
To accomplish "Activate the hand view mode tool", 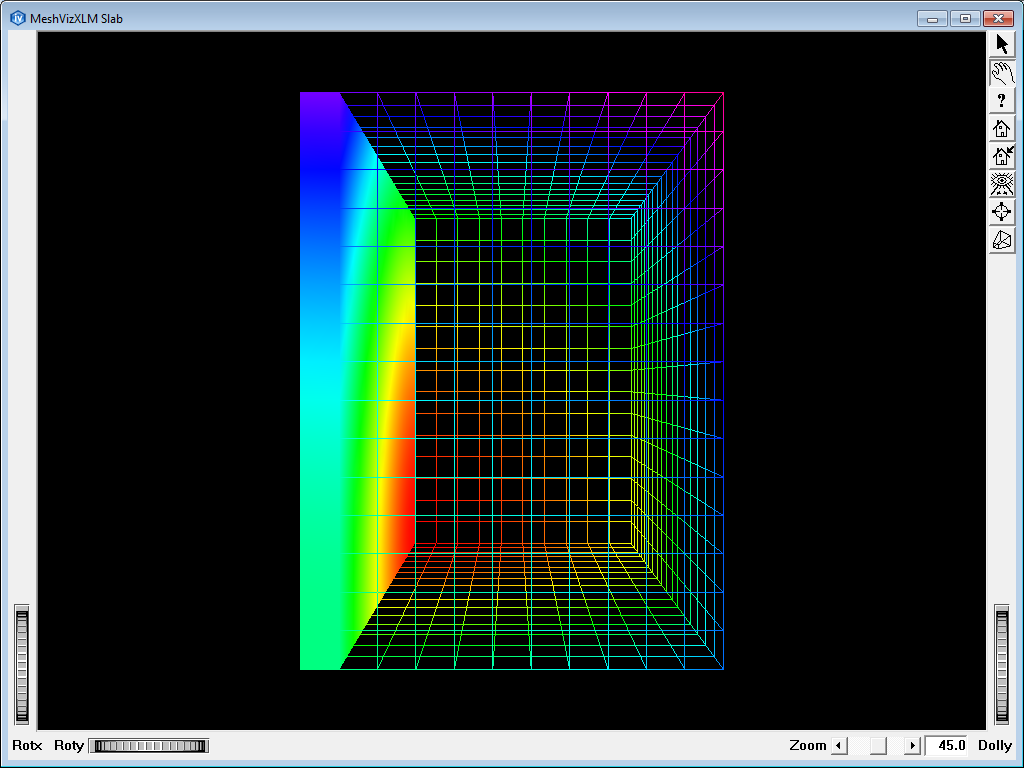I will [x=1002, y=72].
